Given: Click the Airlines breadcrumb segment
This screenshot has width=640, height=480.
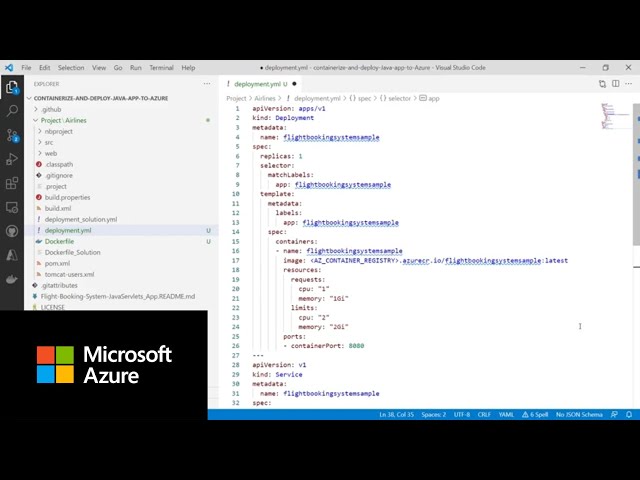Looking at the screenshot, I should 265,98.
